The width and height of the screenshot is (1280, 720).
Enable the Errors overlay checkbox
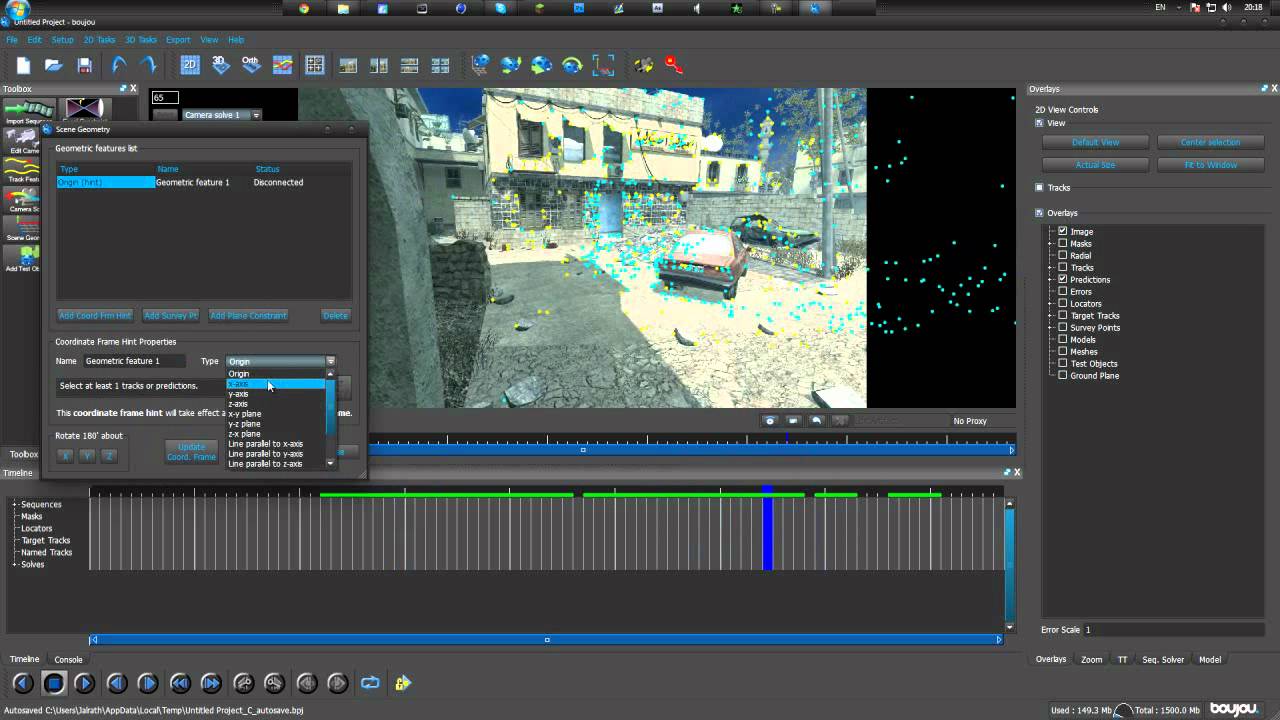tap(1063, 291)
